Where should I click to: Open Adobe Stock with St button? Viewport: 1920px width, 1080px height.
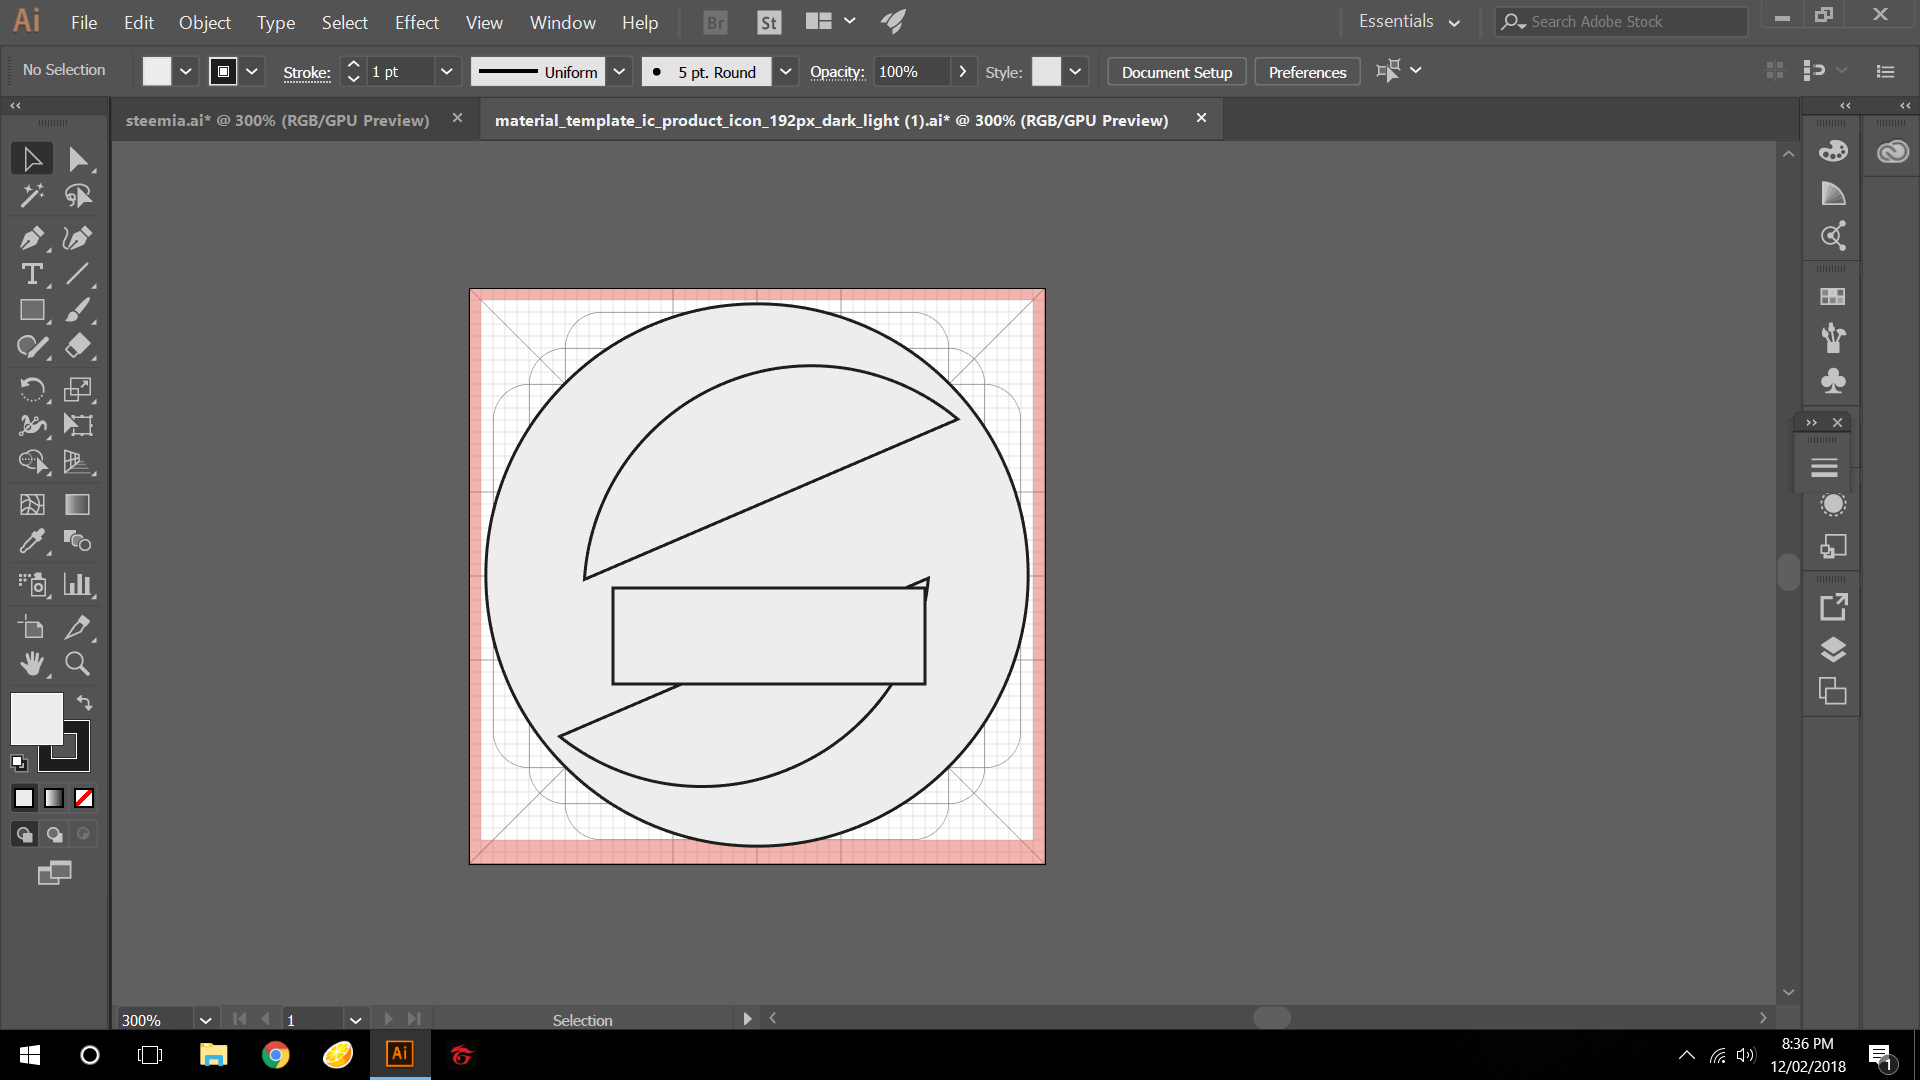(x=769, y=22)
